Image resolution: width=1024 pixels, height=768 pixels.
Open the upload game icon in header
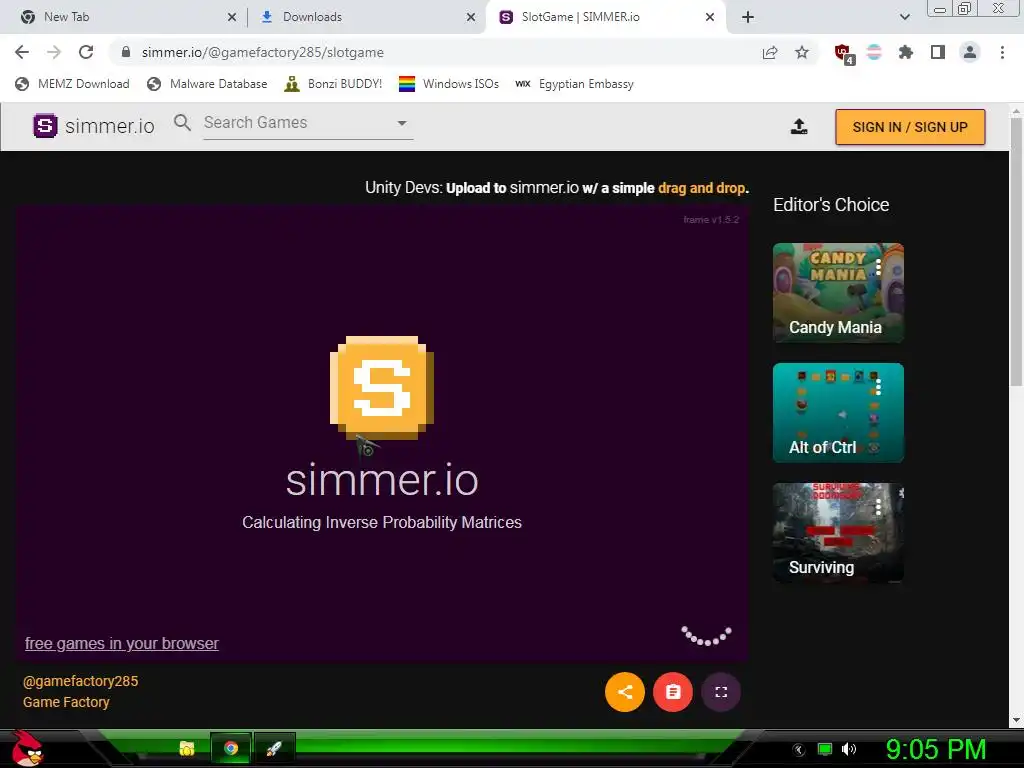(x=799, y=127)
